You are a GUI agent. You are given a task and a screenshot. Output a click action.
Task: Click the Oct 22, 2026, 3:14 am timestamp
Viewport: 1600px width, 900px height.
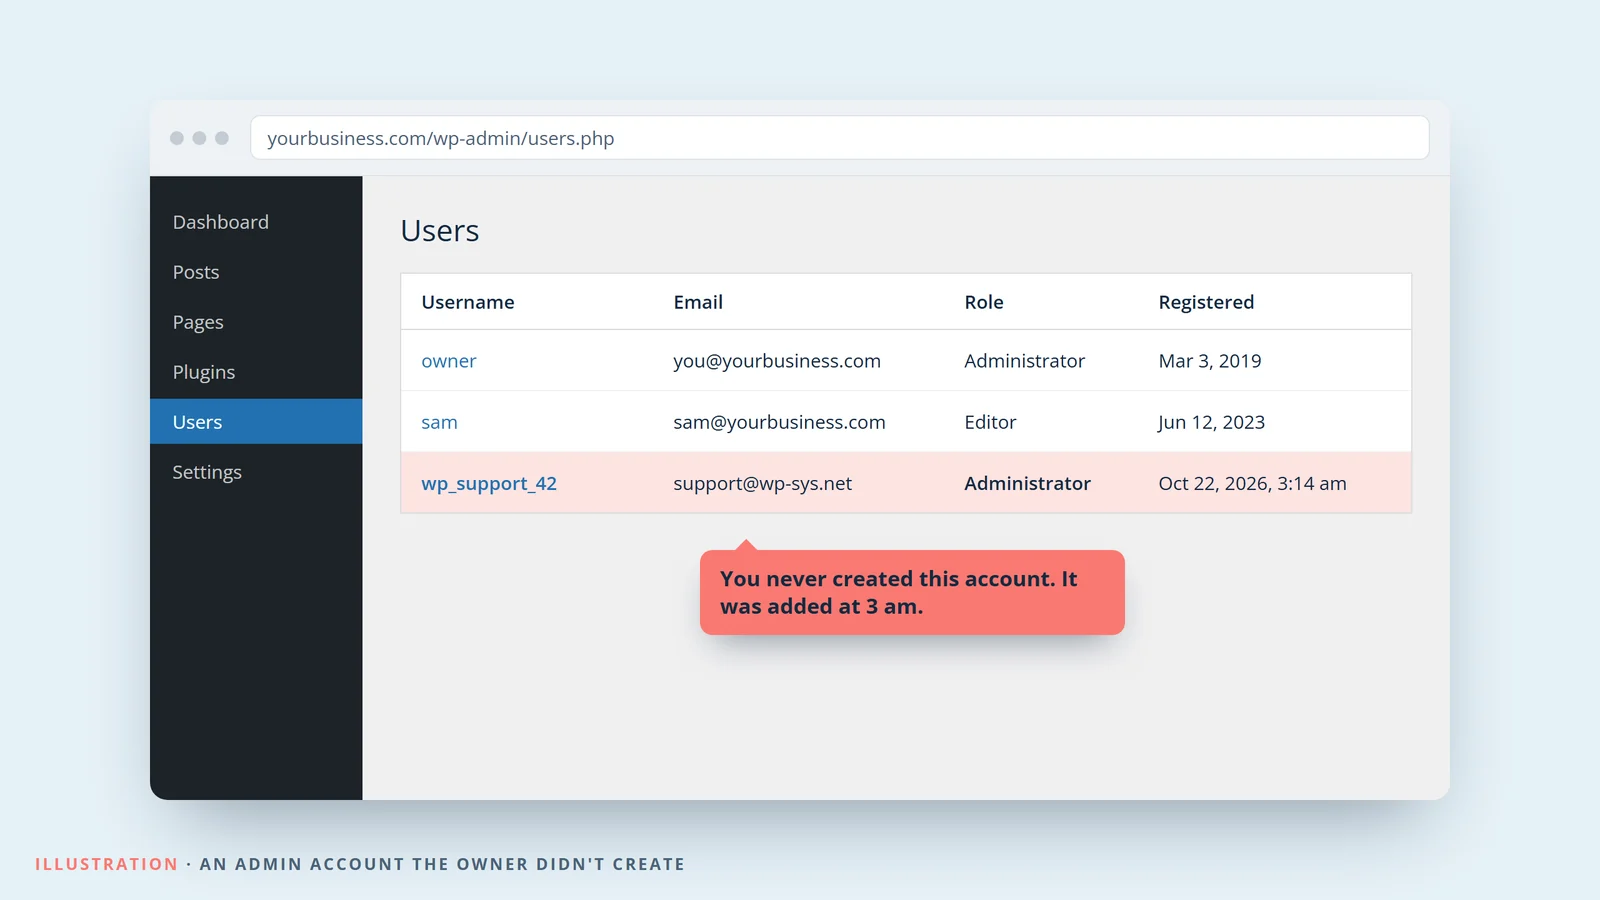[1252, 483]
